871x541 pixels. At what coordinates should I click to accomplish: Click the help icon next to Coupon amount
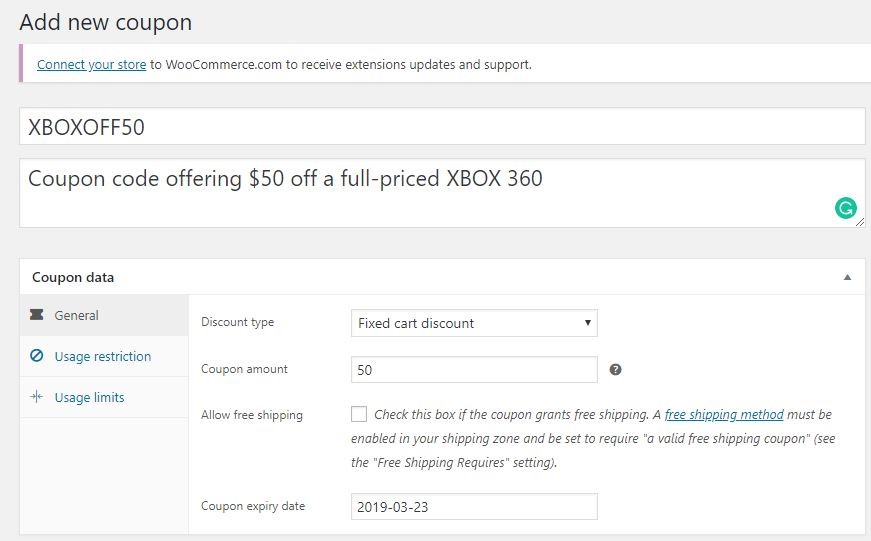[615, 369]
